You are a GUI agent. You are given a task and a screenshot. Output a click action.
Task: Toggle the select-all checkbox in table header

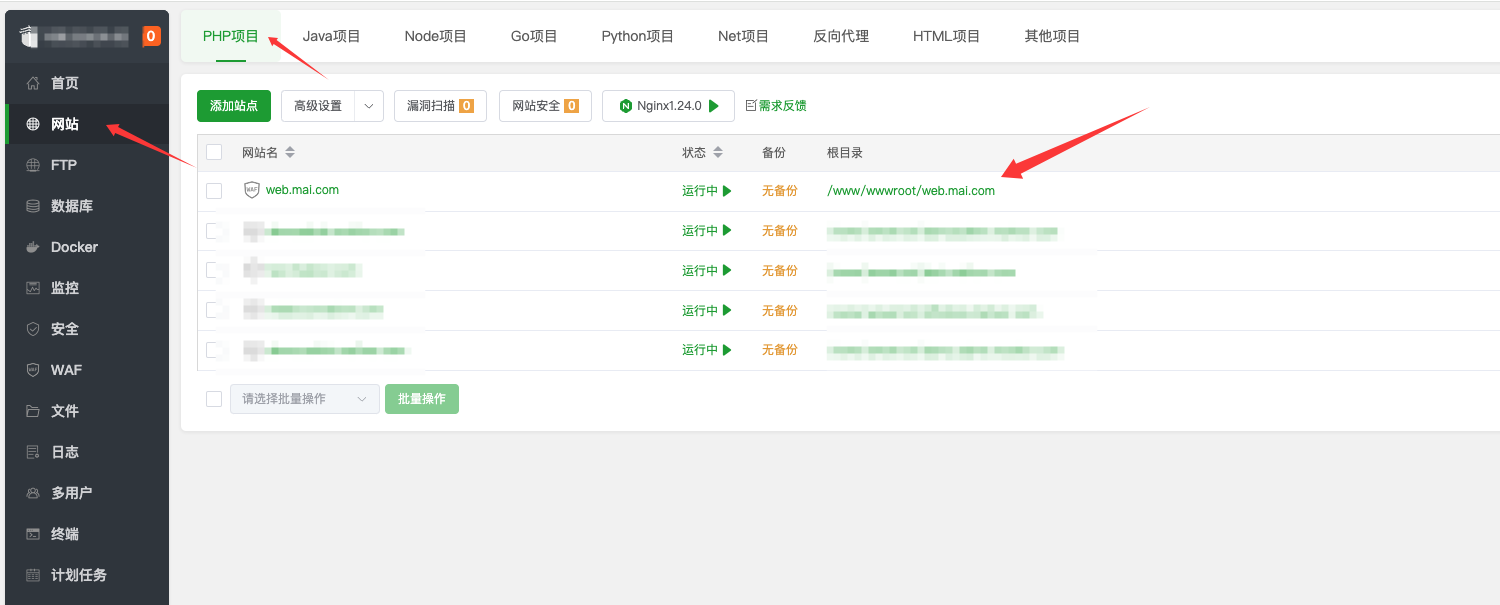214,152
